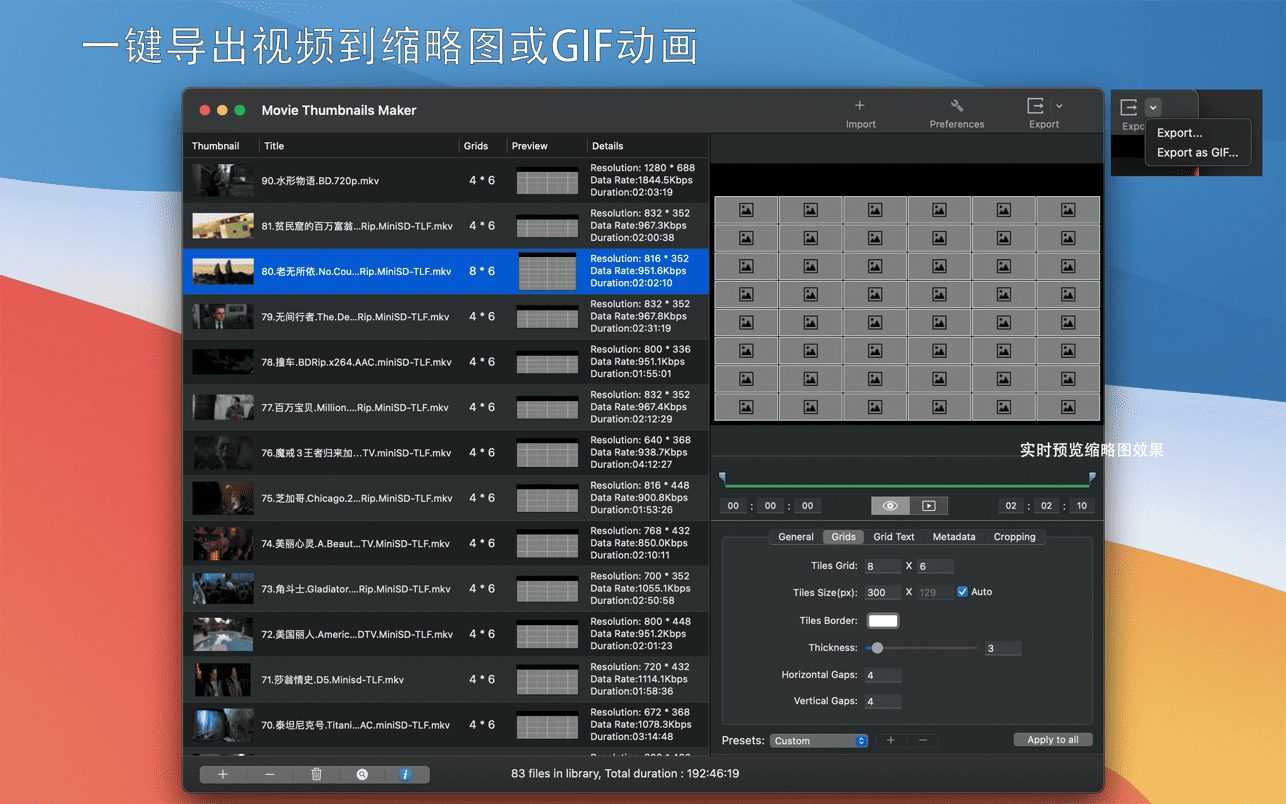Click the Thickness slider handle

[877, 648]
